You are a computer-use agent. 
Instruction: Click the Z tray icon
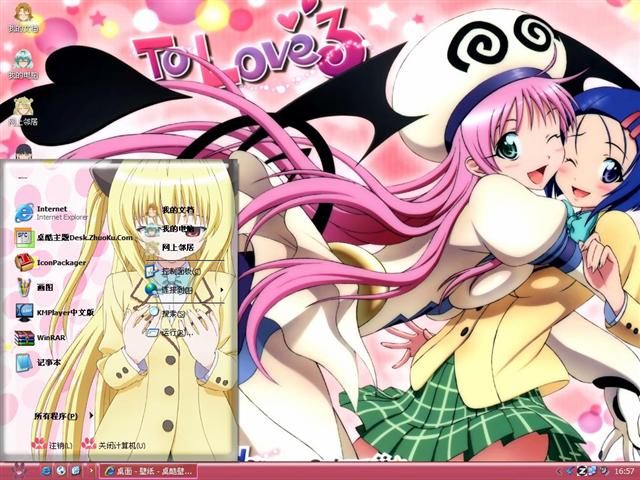[x=582, y=471]
